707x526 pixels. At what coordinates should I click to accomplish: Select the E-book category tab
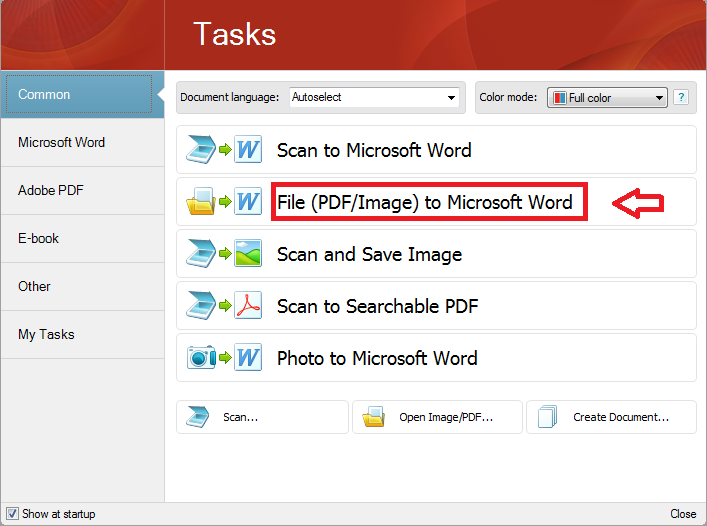coord(38,238)
